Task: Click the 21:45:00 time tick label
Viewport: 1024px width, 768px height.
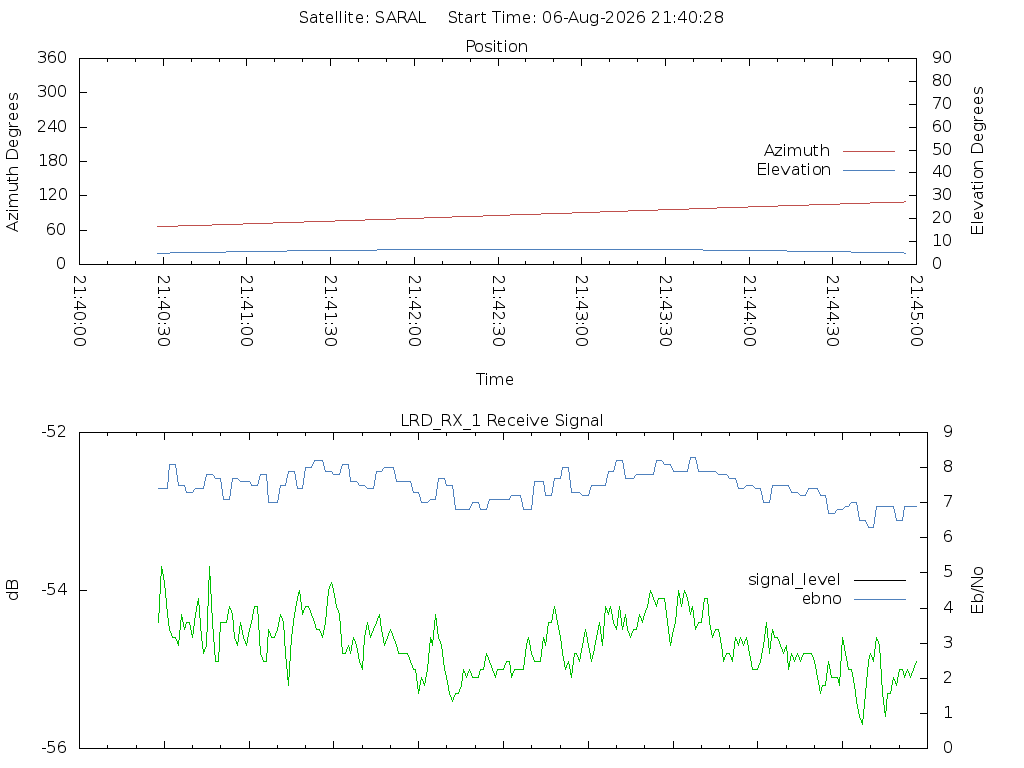Action: (916, 311)
